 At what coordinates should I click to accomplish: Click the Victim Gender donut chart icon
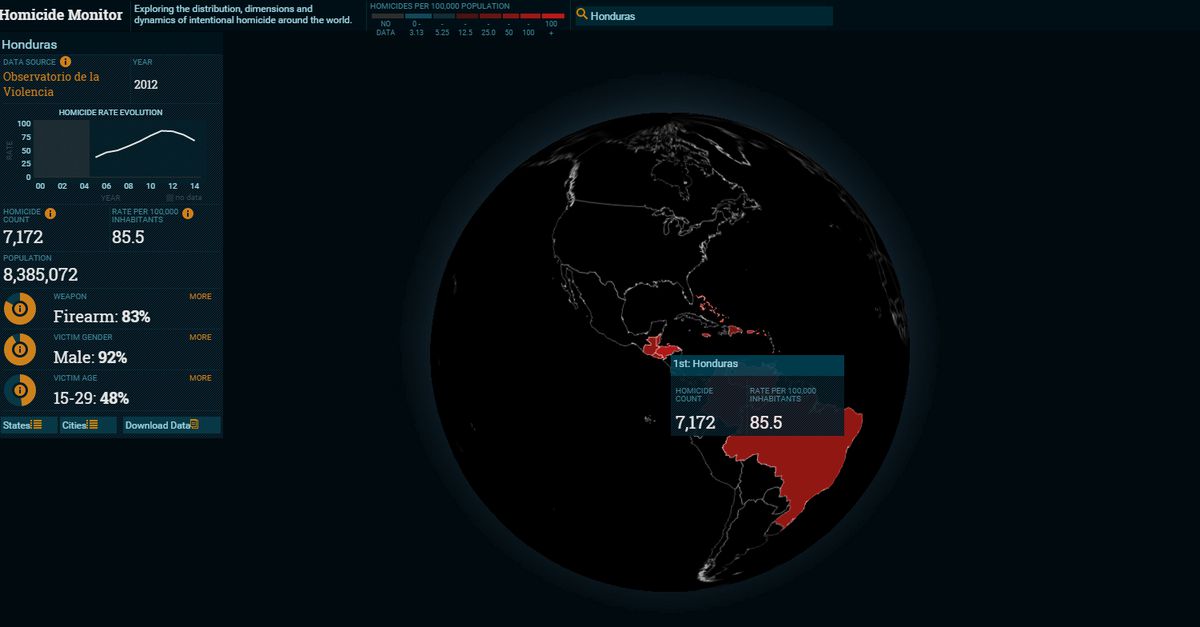pyautogui.click(x=19, y=349)
